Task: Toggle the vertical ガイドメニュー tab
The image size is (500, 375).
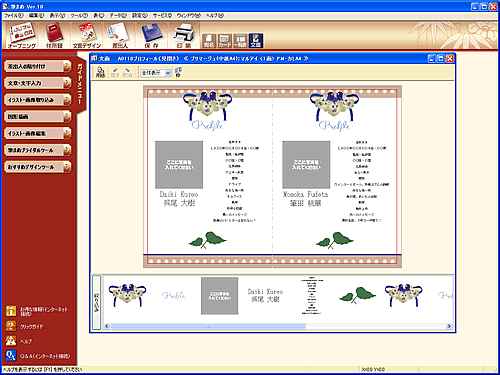Action: [80, 84]
